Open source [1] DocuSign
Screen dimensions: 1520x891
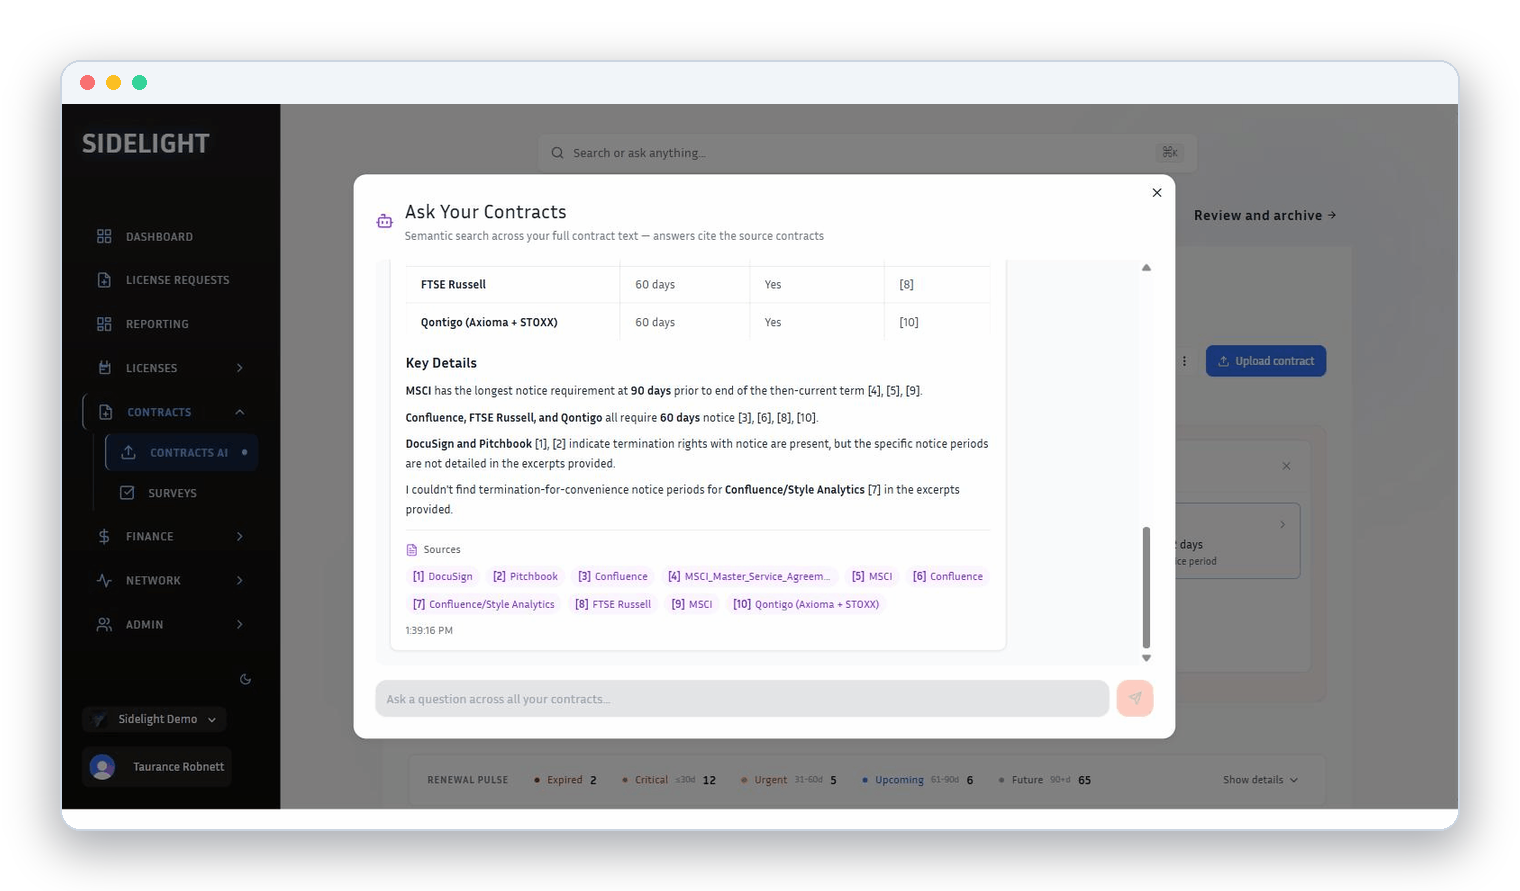443,577
